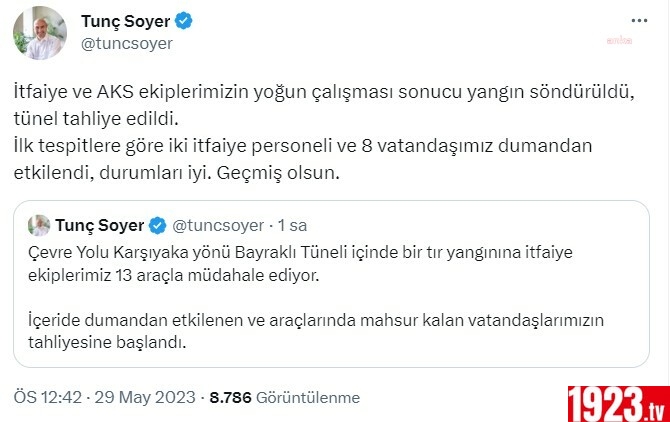
Task: Open the three-dot more options menu
Action: tap(639, 21)
